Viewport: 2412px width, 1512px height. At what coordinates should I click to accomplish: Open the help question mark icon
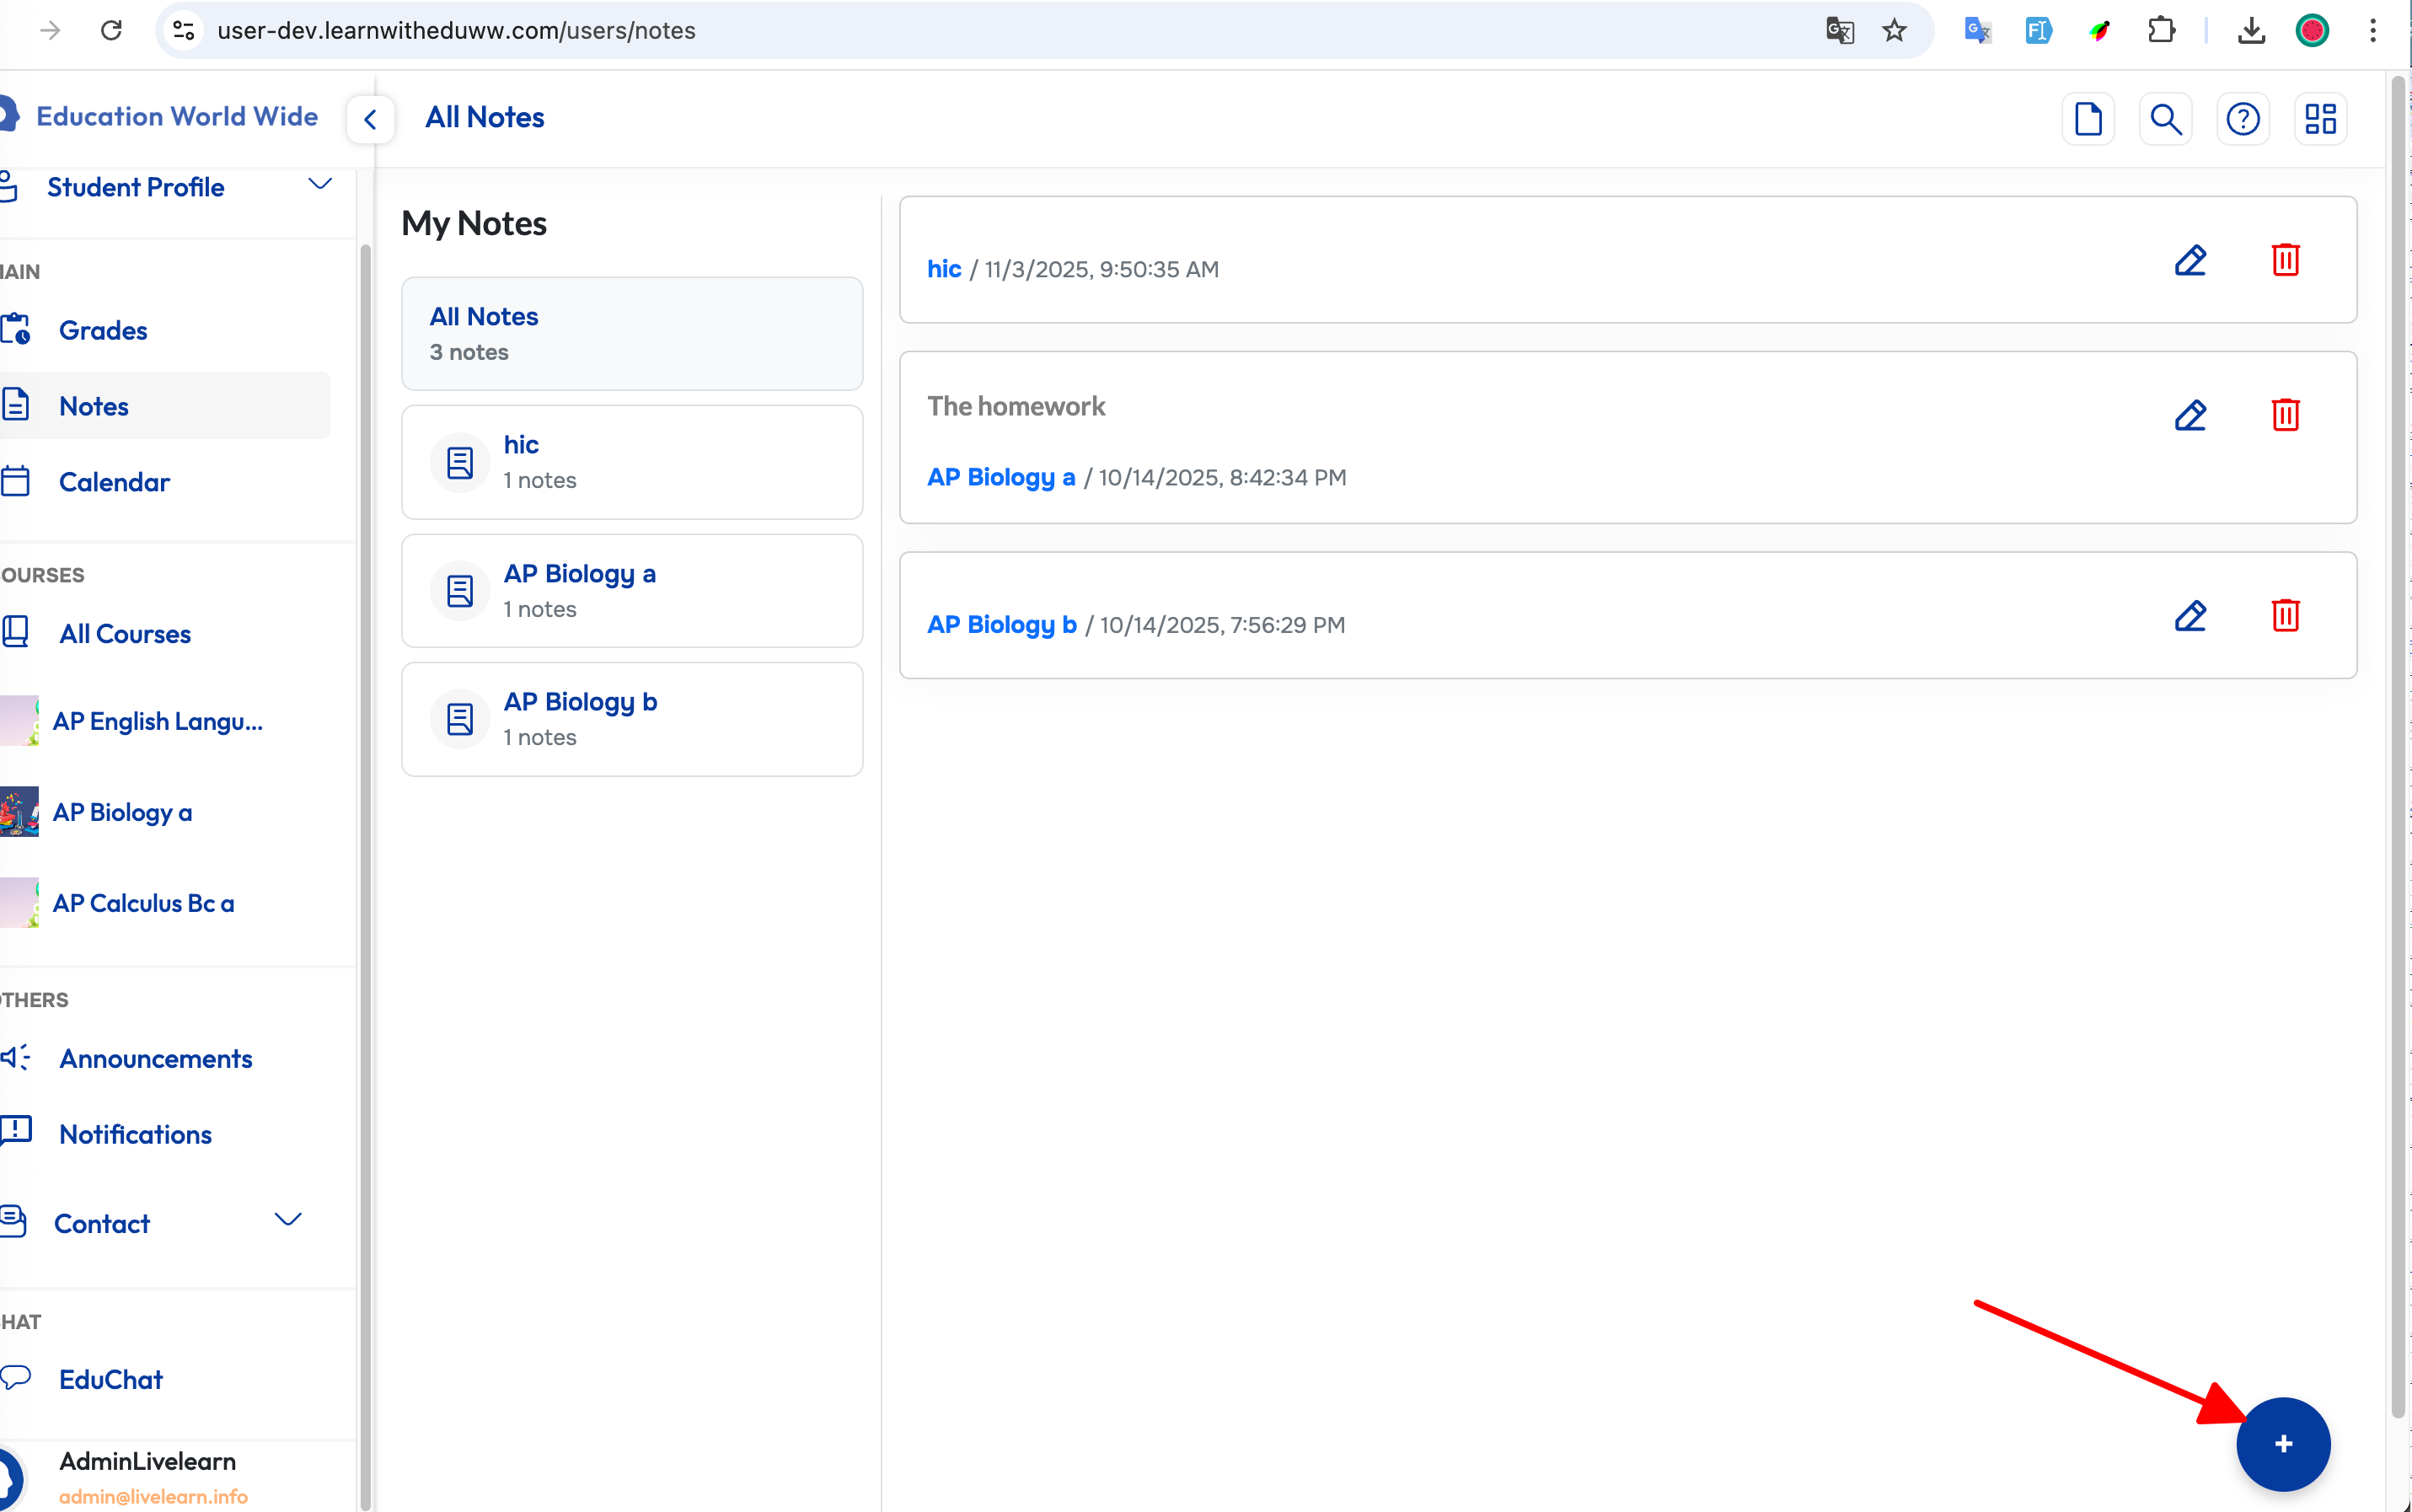(2243, 119)
